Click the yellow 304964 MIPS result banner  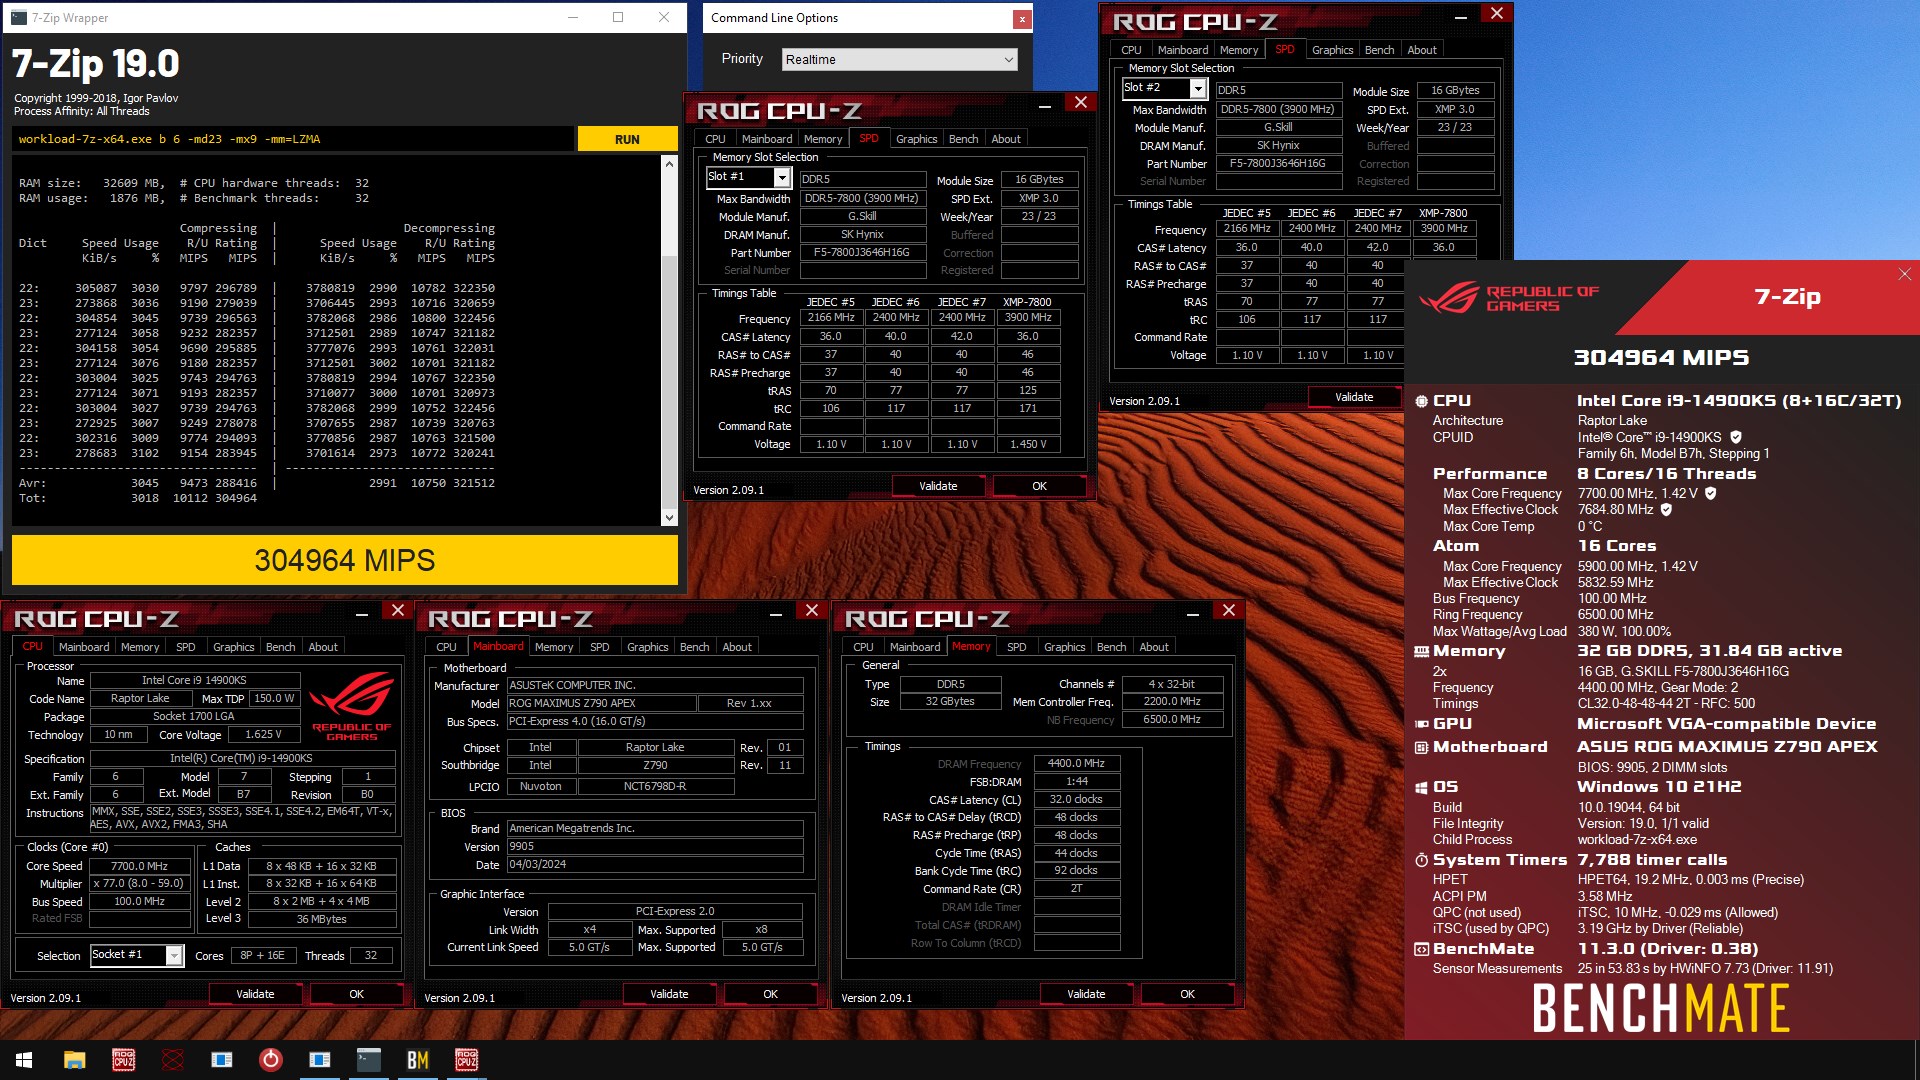345,560
